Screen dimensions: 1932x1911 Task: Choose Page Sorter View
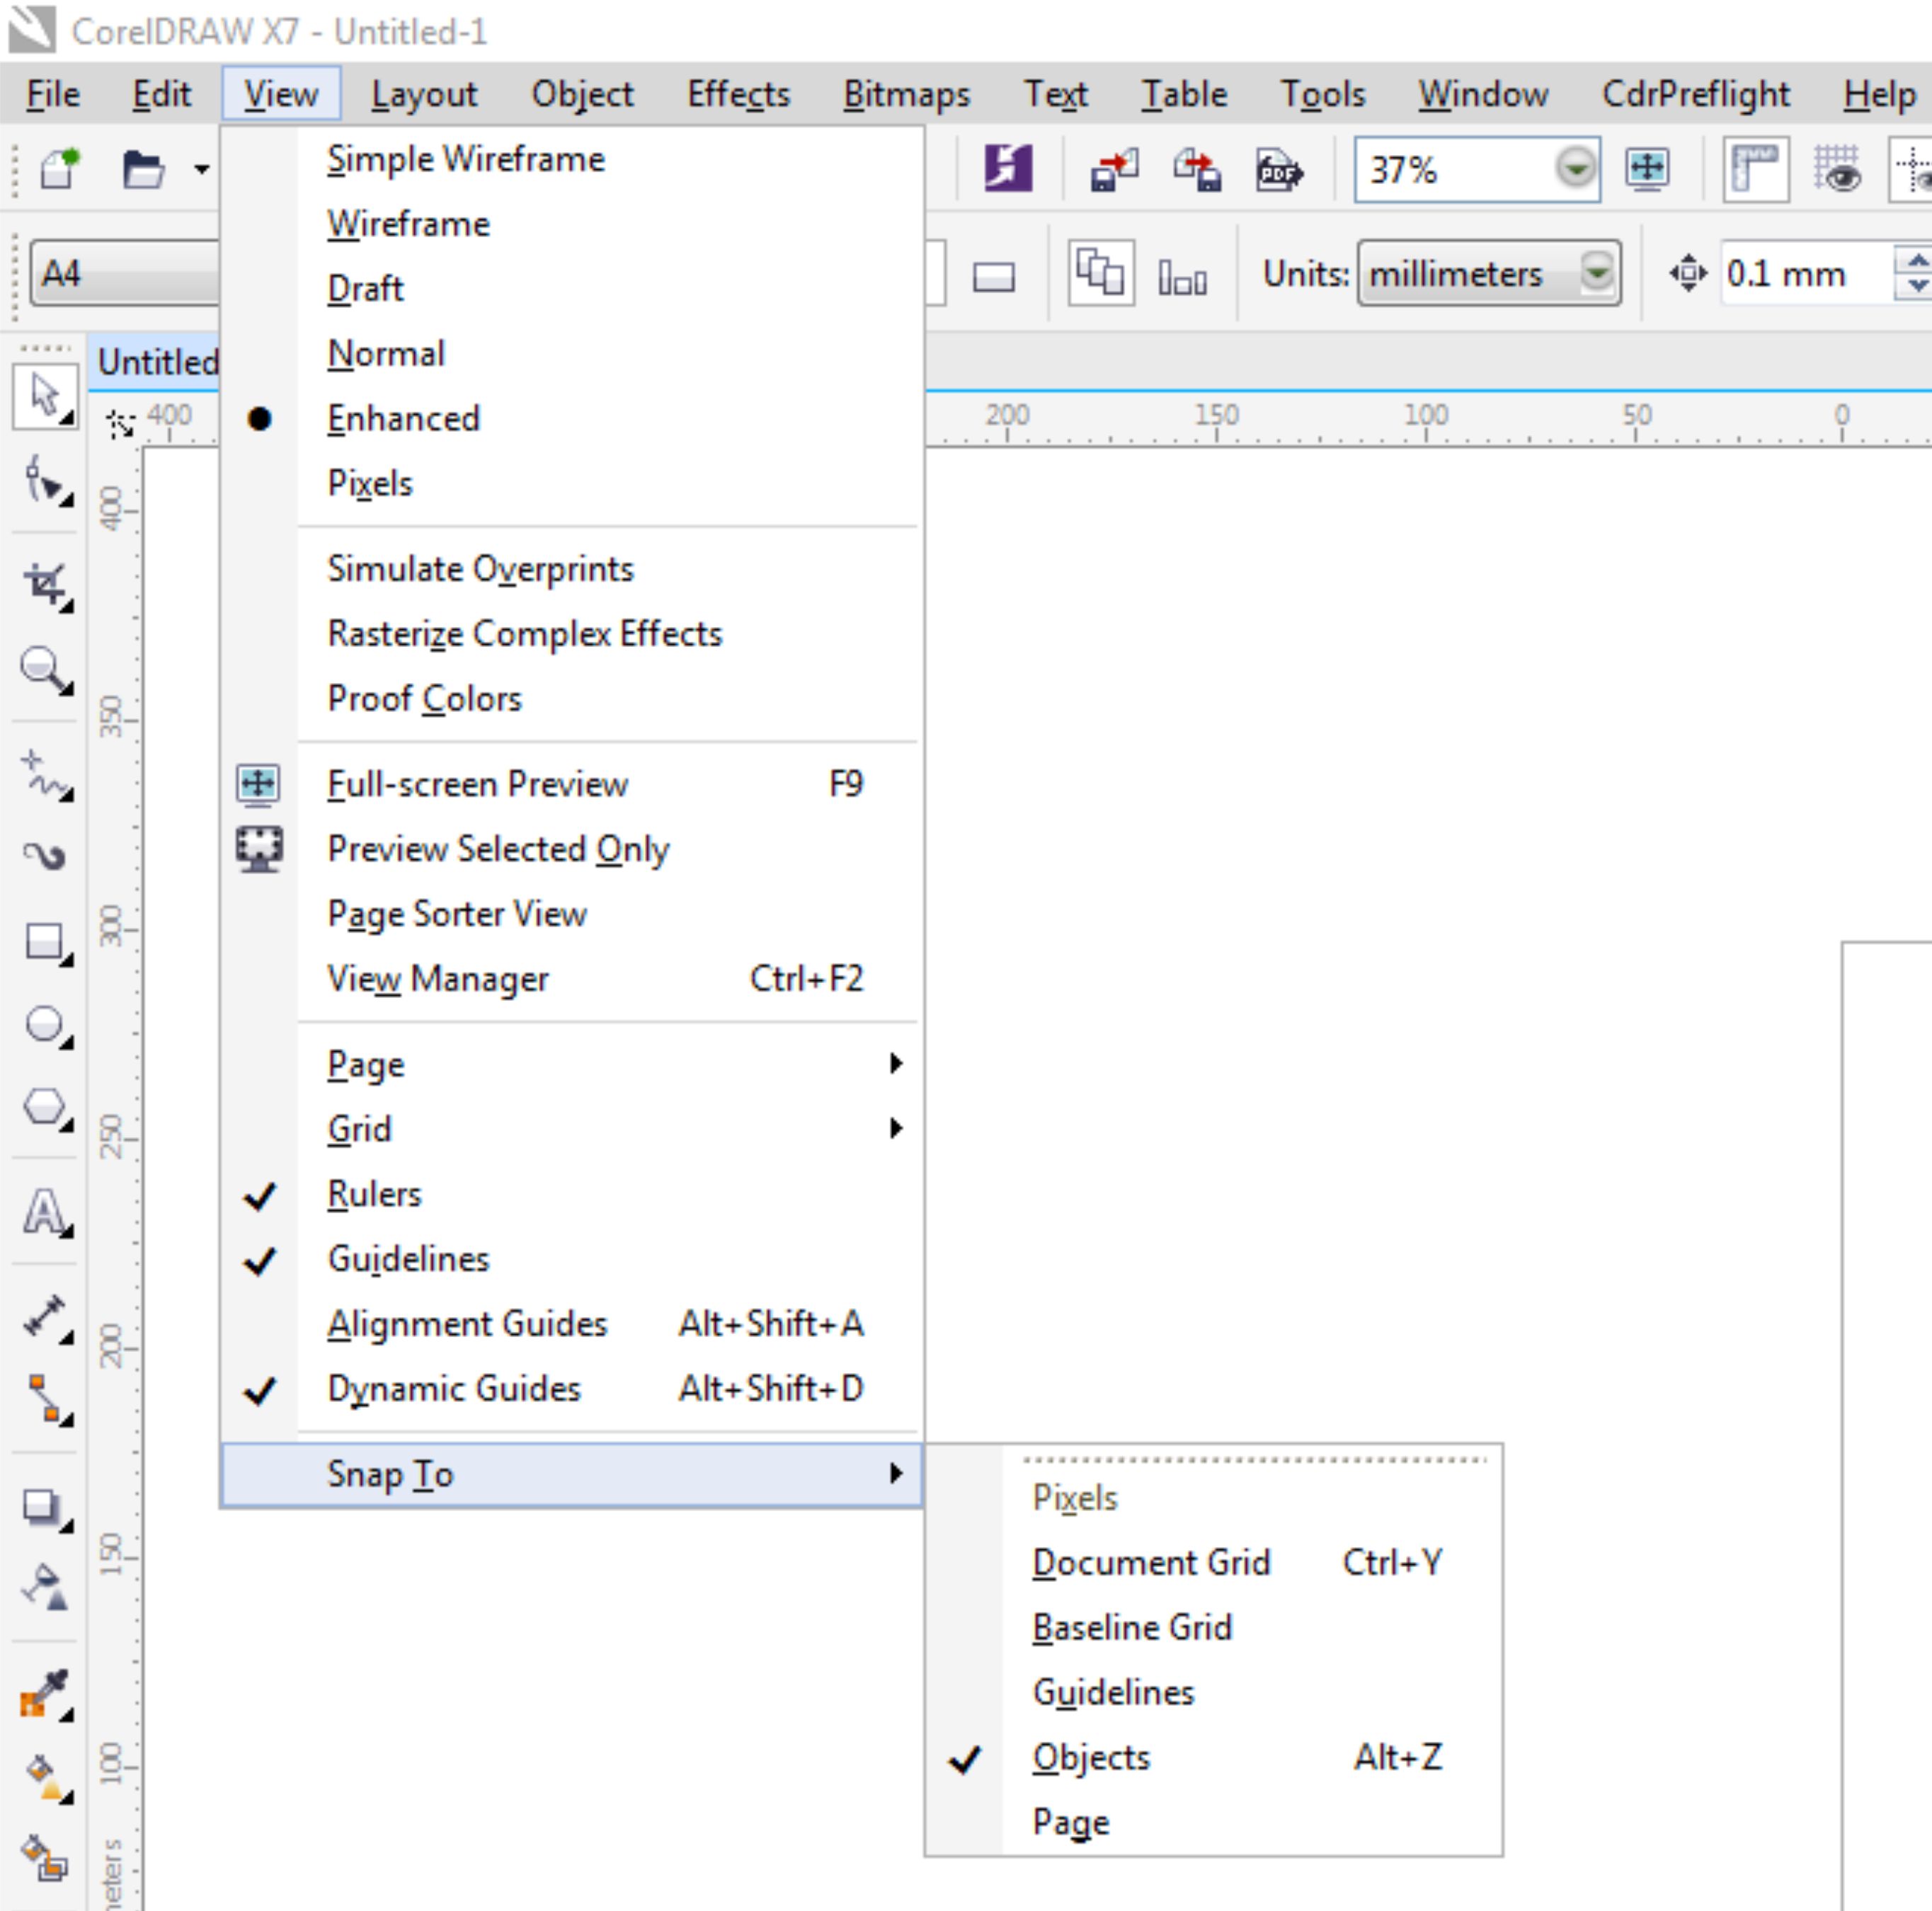click(x=571, y=914)
